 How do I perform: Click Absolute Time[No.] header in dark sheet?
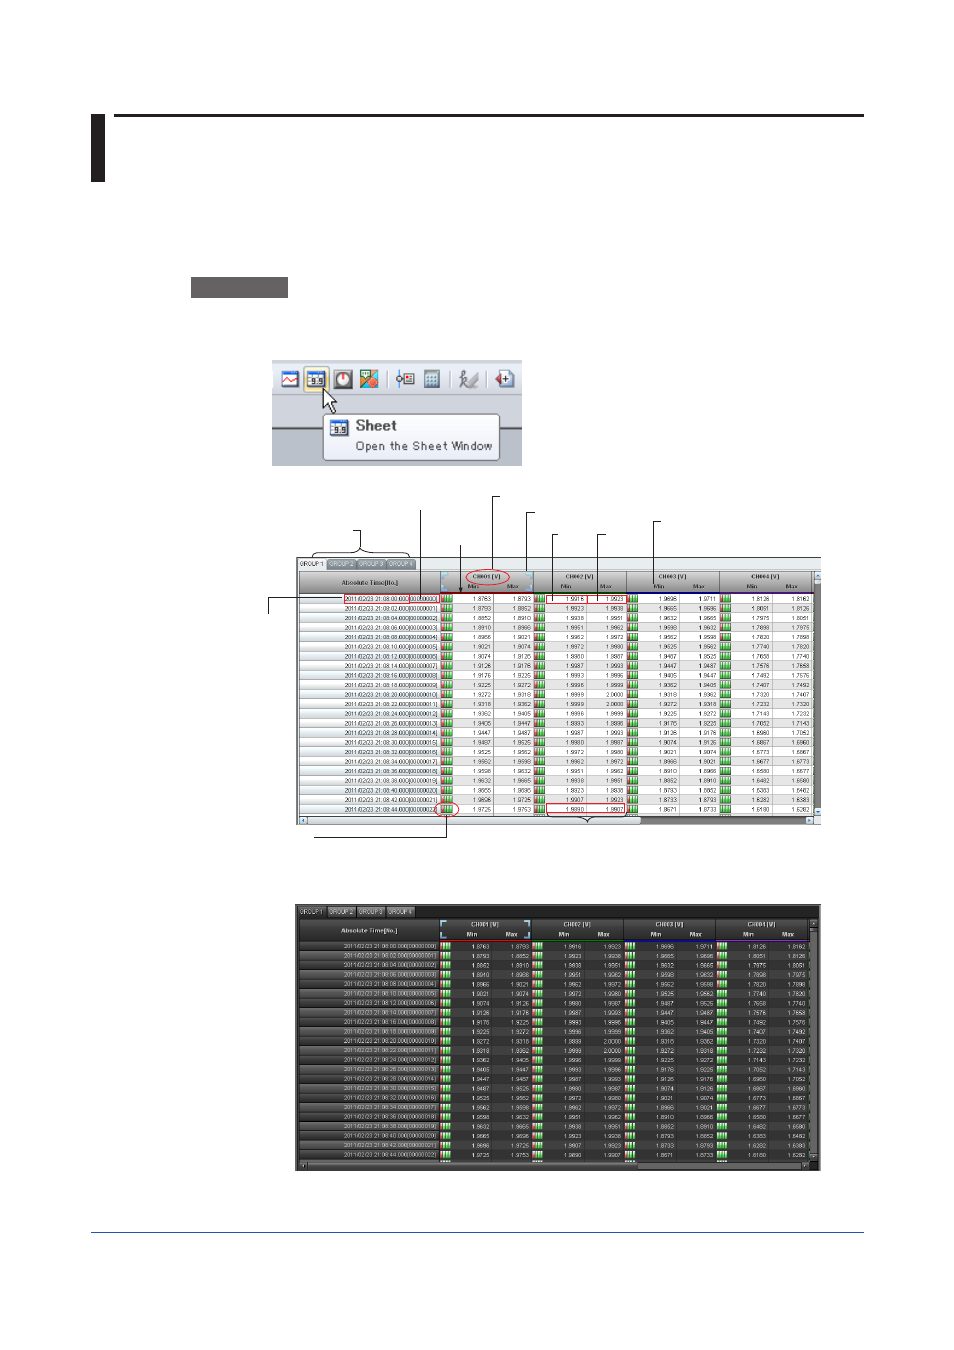click(369, 930)
